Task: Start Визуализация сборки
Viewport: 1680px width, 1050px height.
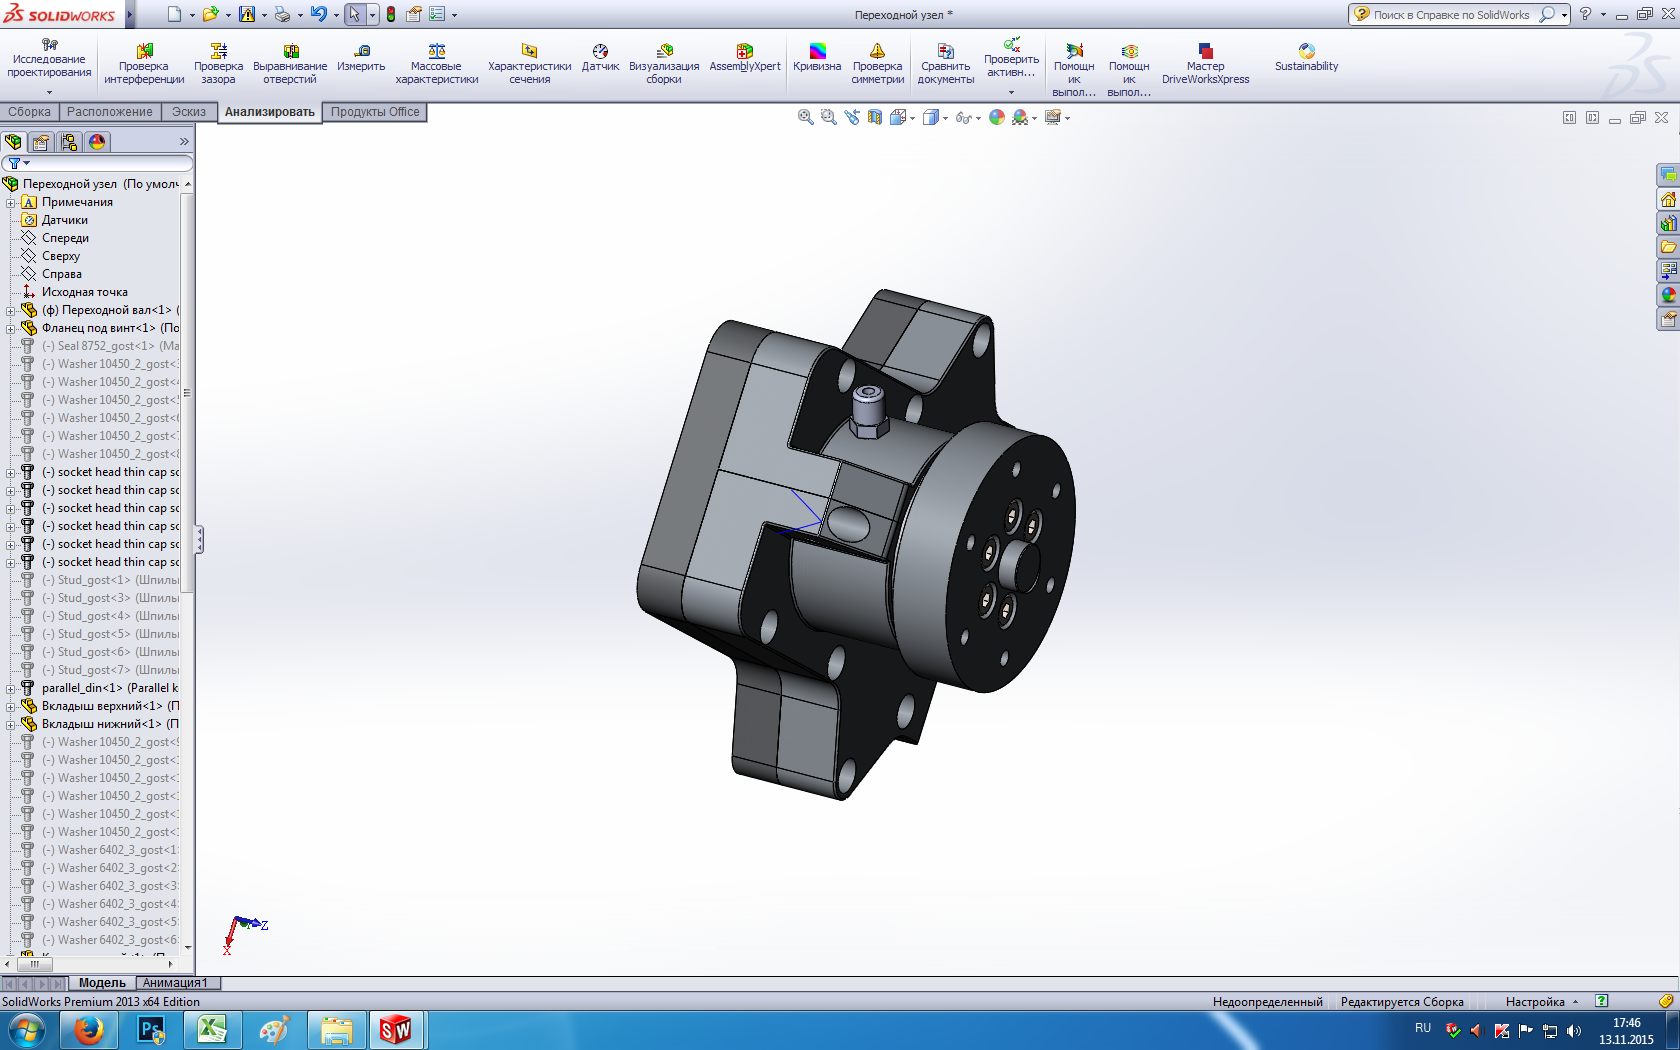Action: (x=664, y=65)
